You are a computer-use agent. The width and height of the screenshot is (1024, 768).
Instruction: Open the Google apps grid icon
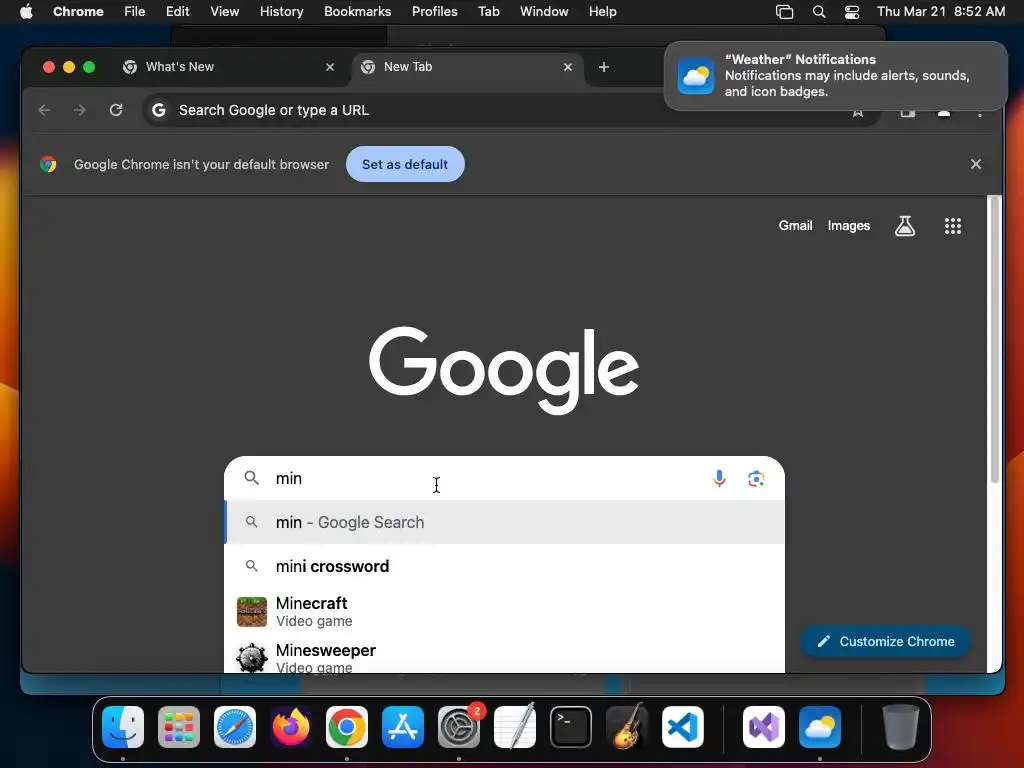(953, 226)
